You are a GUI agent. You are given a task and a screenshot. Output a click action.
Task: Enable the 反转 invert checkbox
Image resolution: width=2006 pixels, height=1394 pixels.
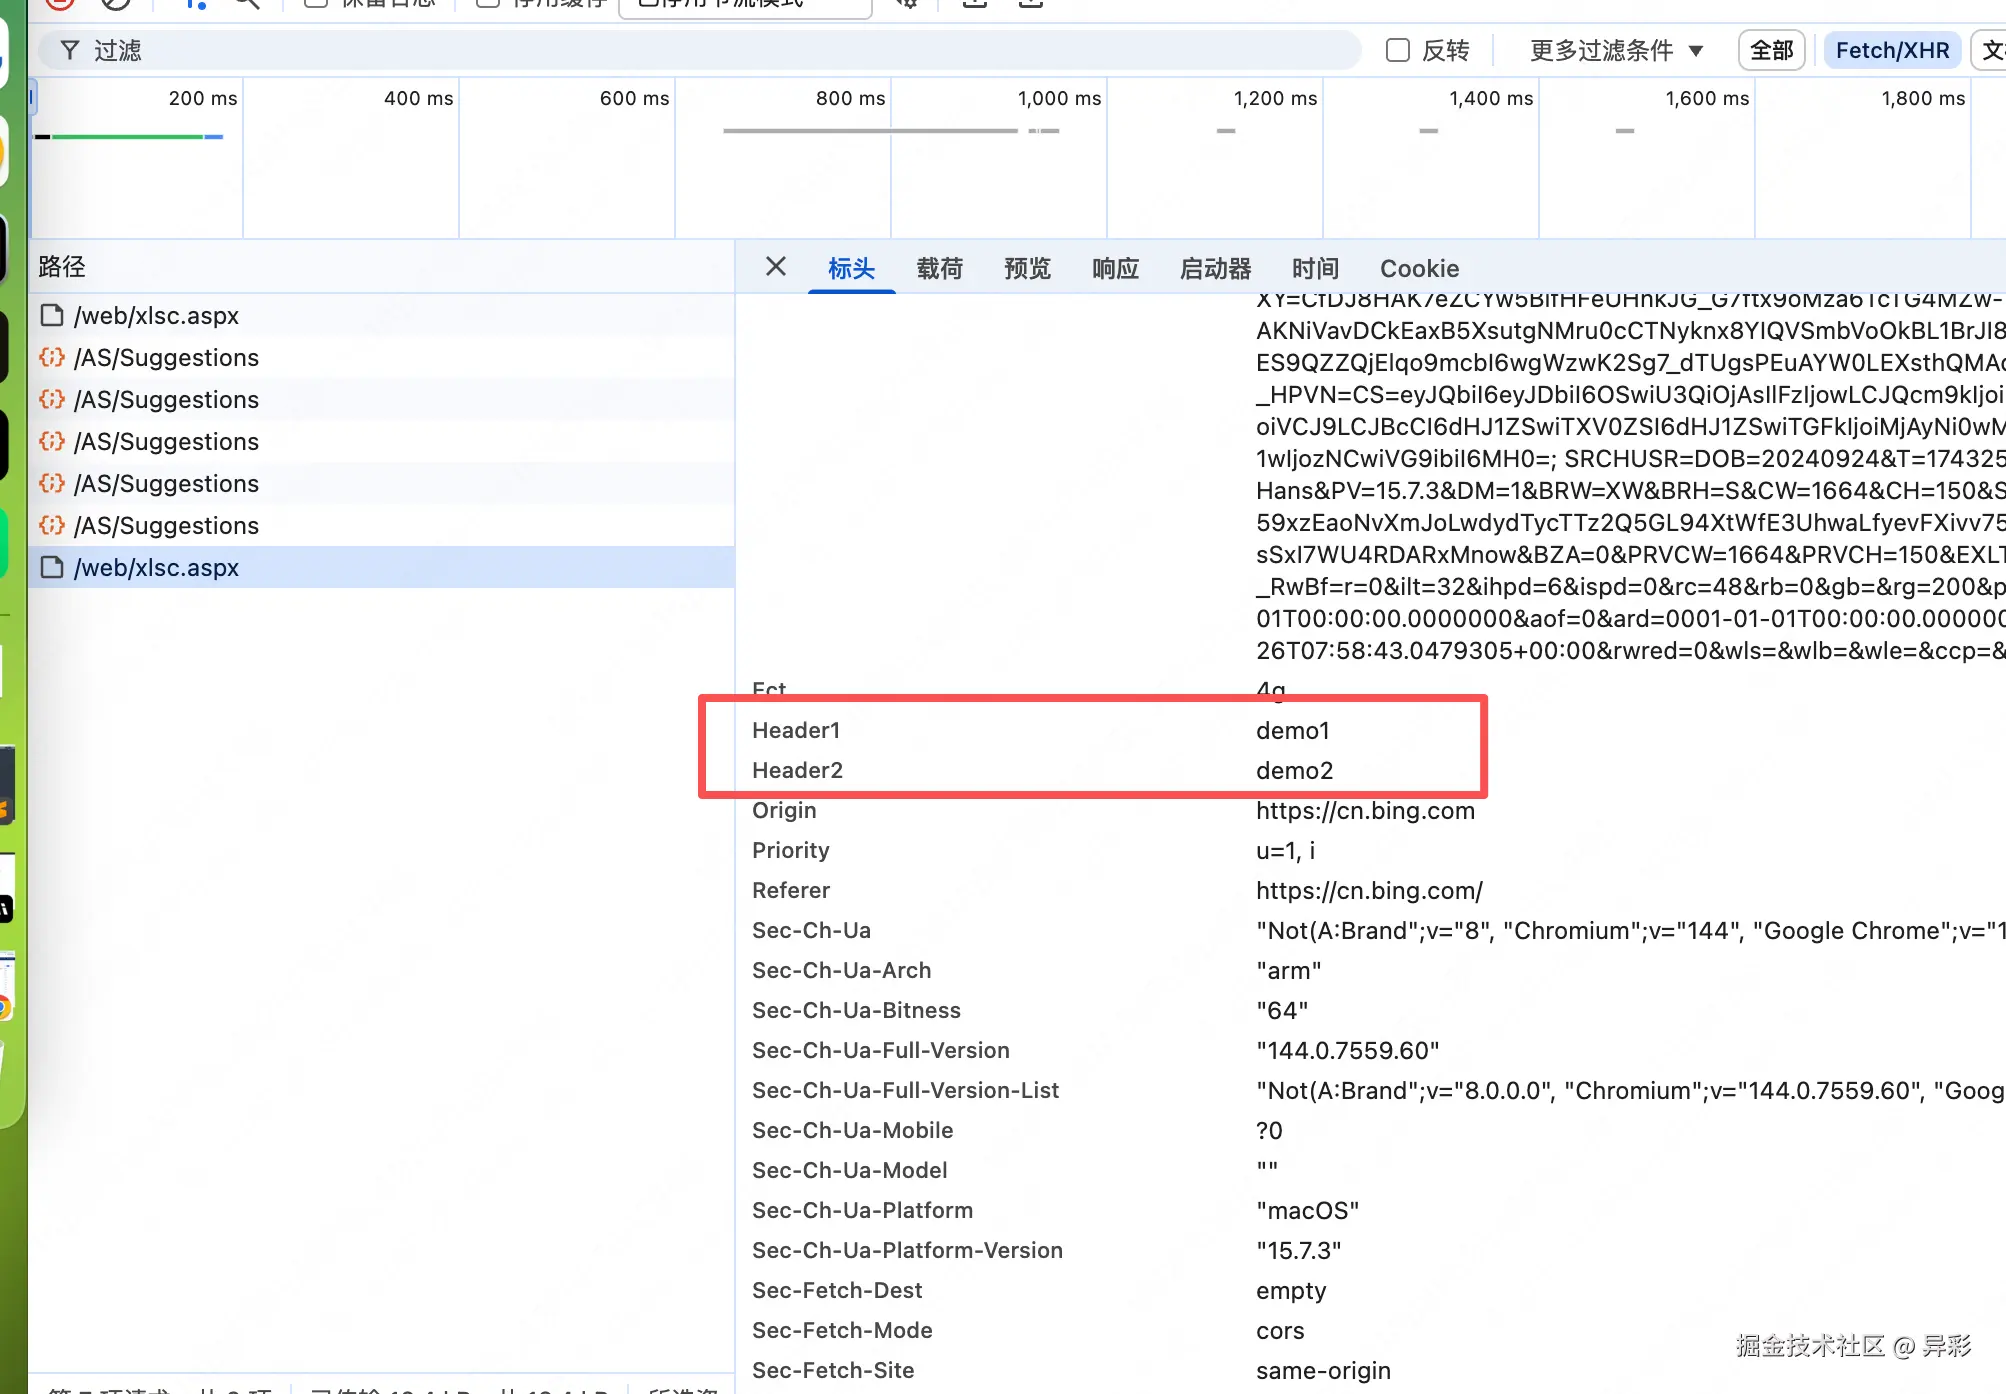pos(1398,50)
